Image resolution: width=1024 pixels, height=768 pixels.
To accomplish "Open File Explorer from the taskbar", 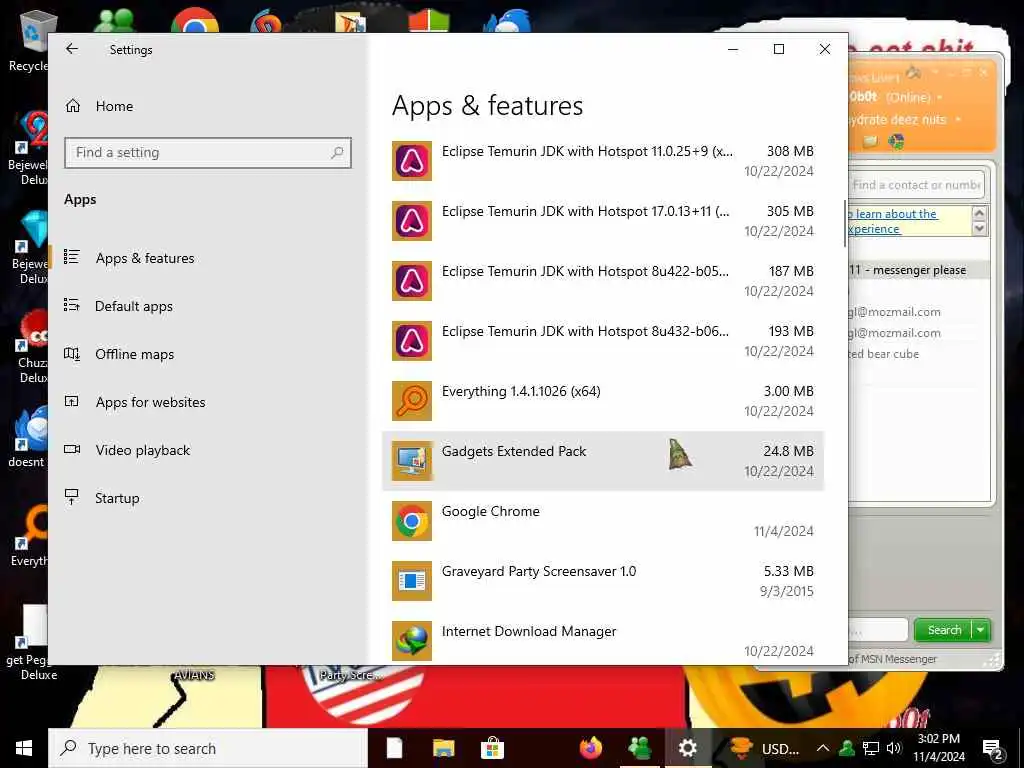I will click(x=443, y=748).
